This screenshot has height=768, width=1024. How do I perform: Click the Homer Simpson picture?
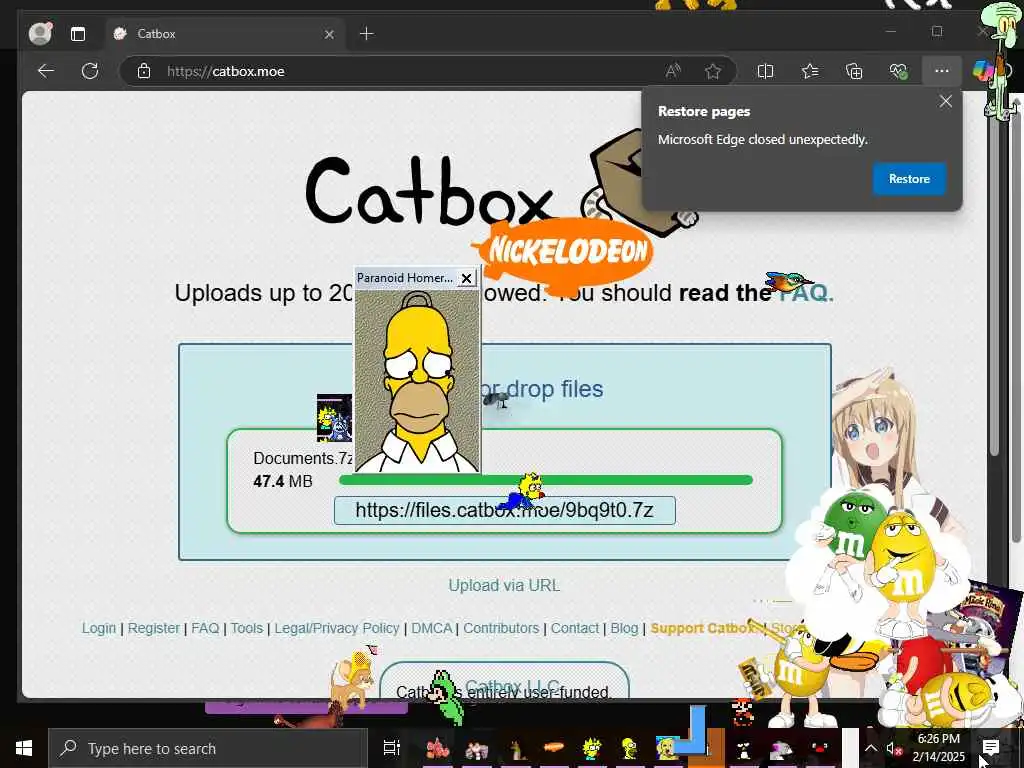click(x=417, y=380)
